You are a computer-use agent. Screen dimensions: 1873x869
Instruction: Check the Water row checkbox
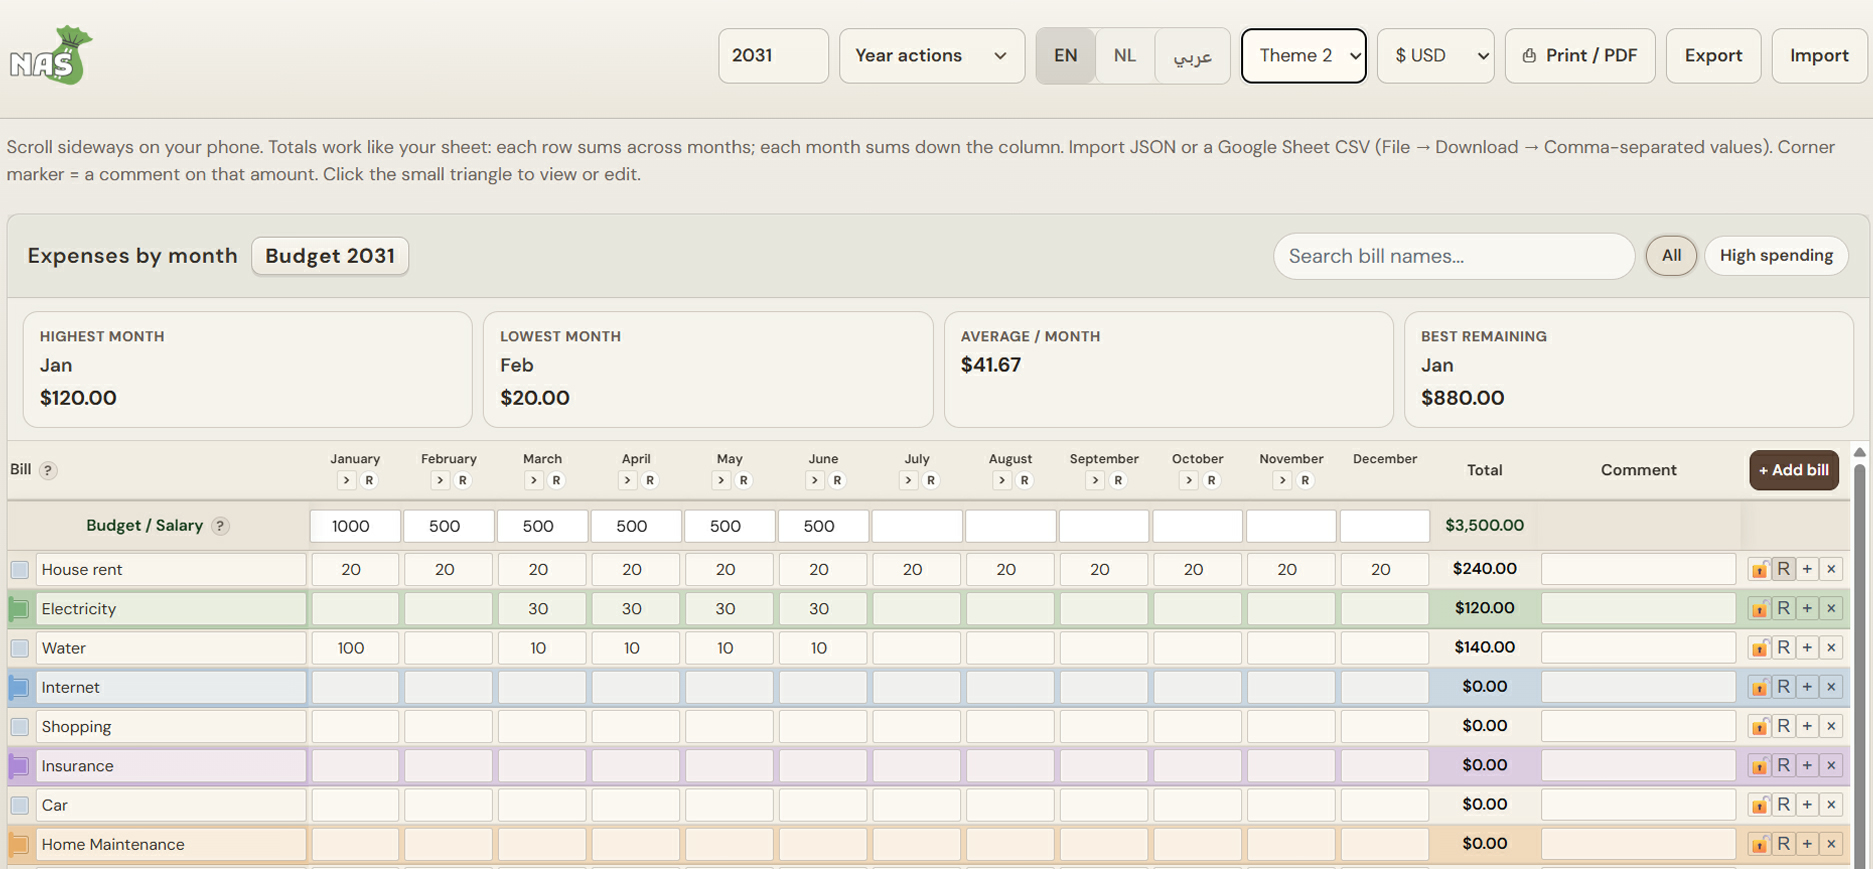(x=19, y=648)
